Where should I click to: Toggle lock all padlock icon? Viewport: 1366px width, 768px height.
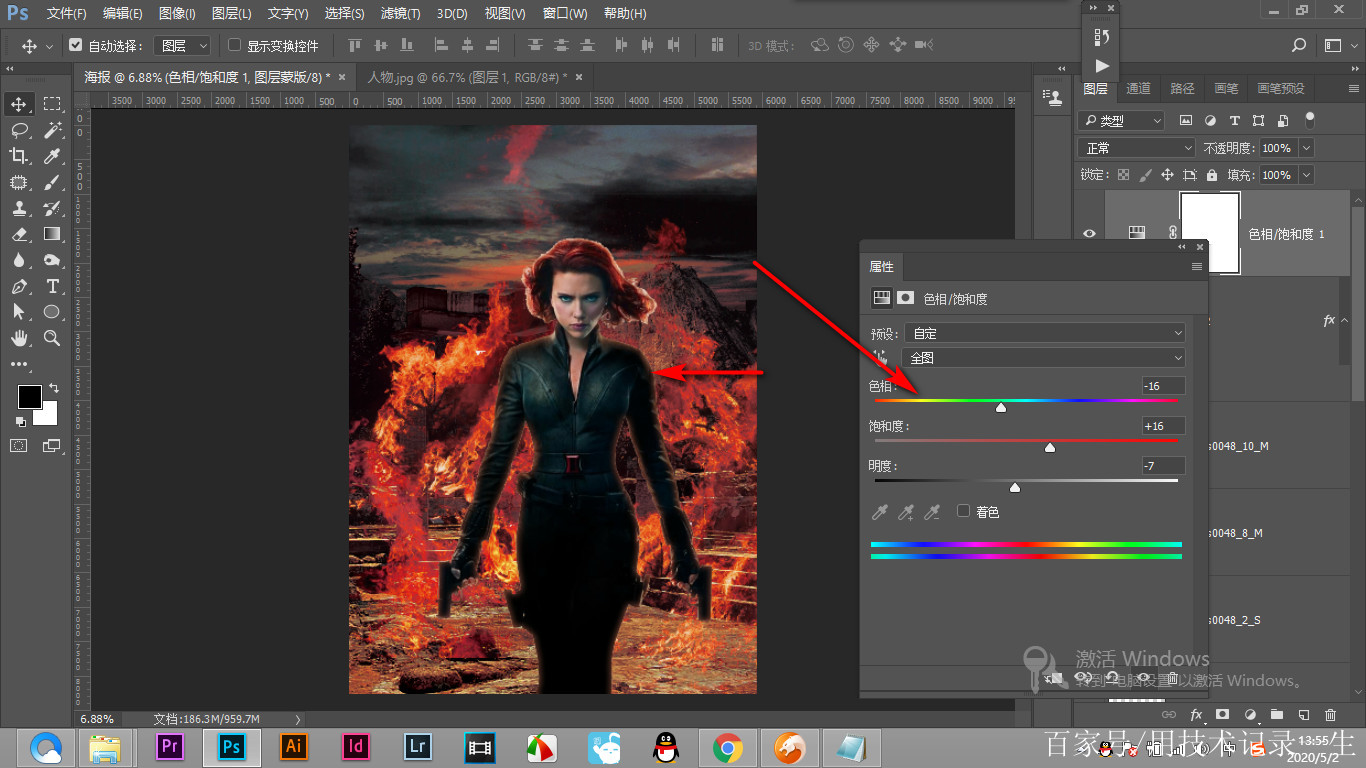(x=1211, y=174)
